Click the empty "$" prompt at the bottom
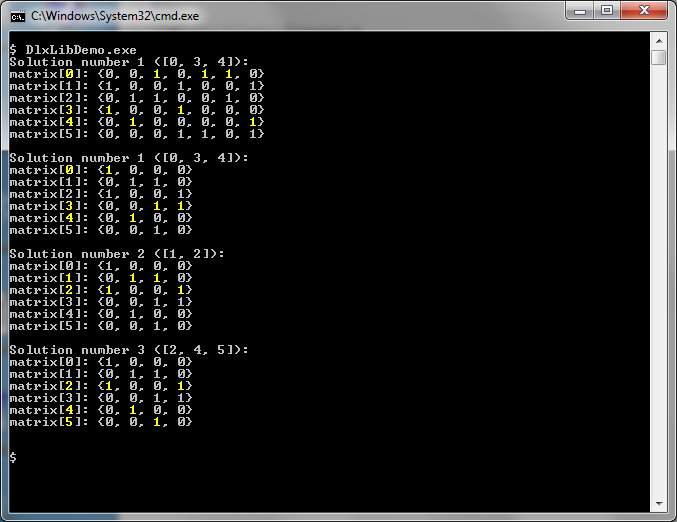677x522 pixels. (x=13, y=457)
